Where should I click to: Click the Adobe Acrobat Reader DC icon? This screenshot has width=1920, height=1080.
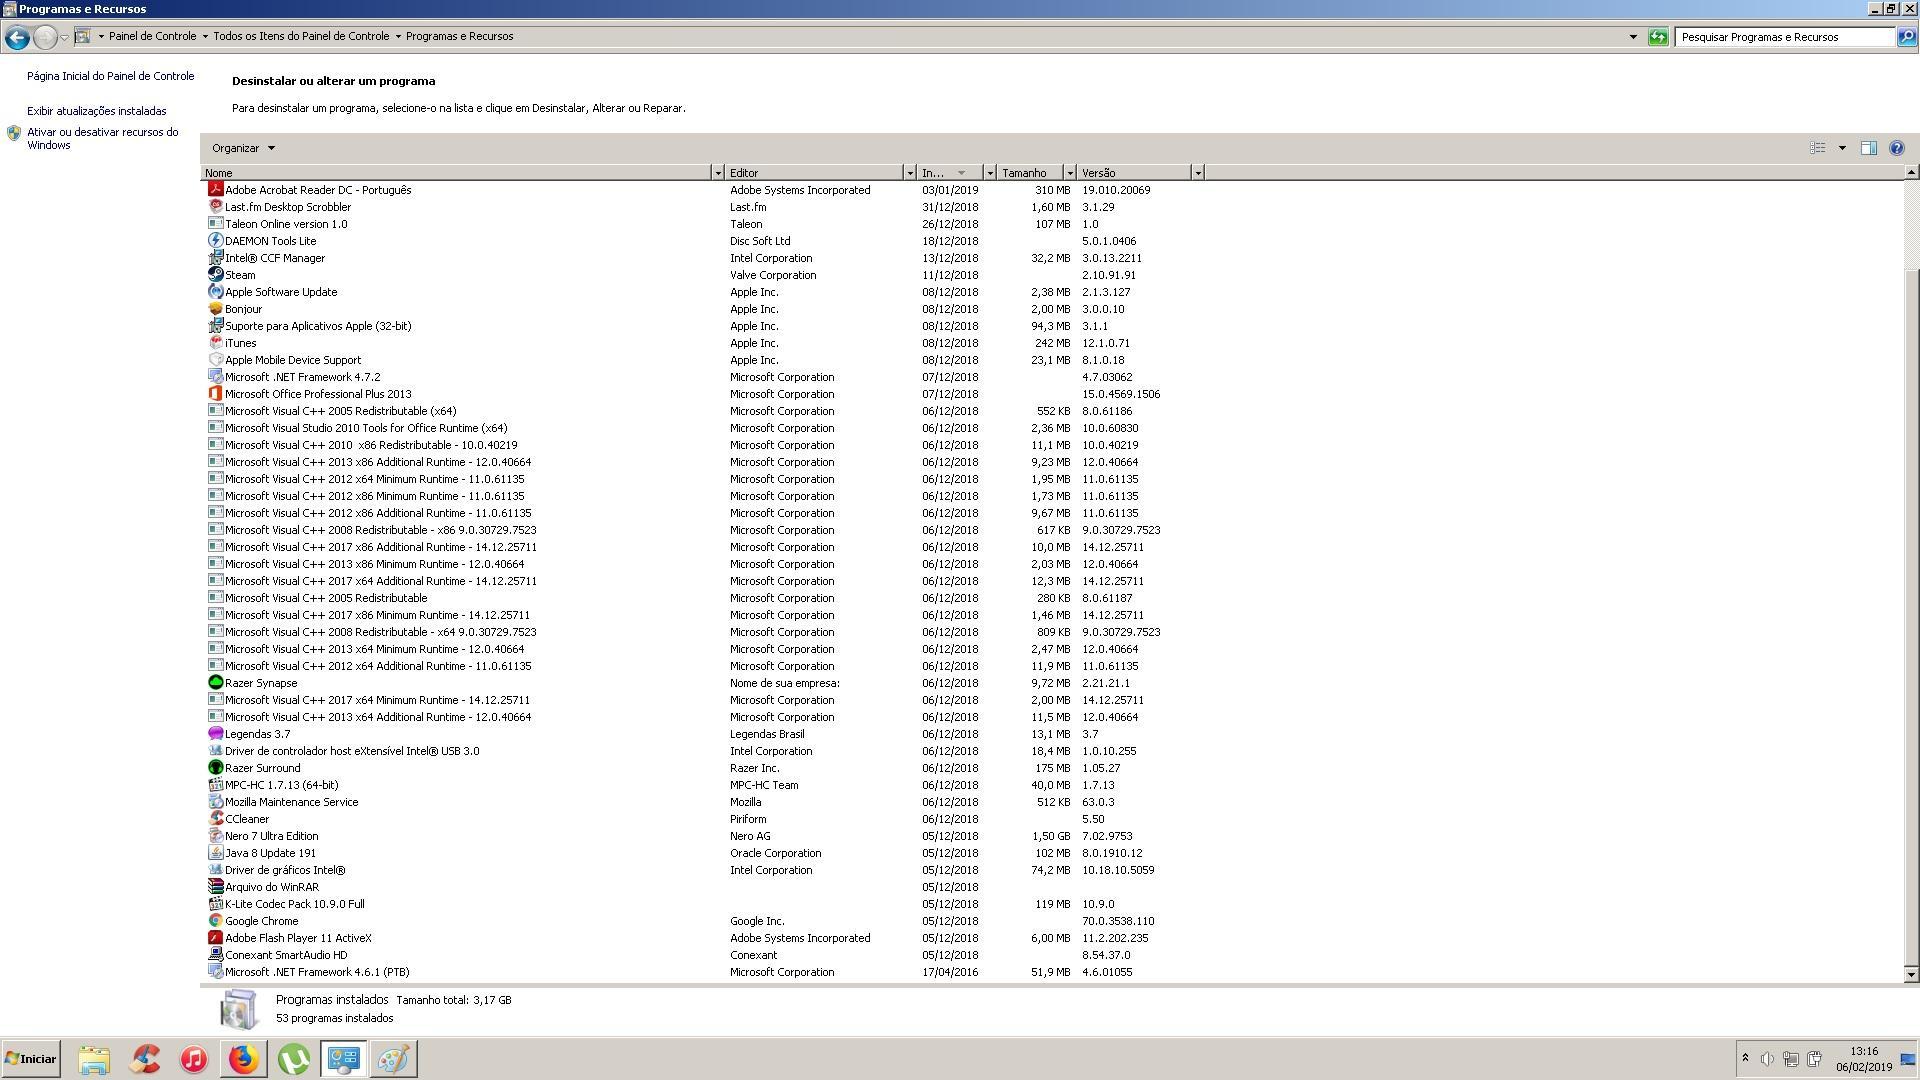pos(215,189)
